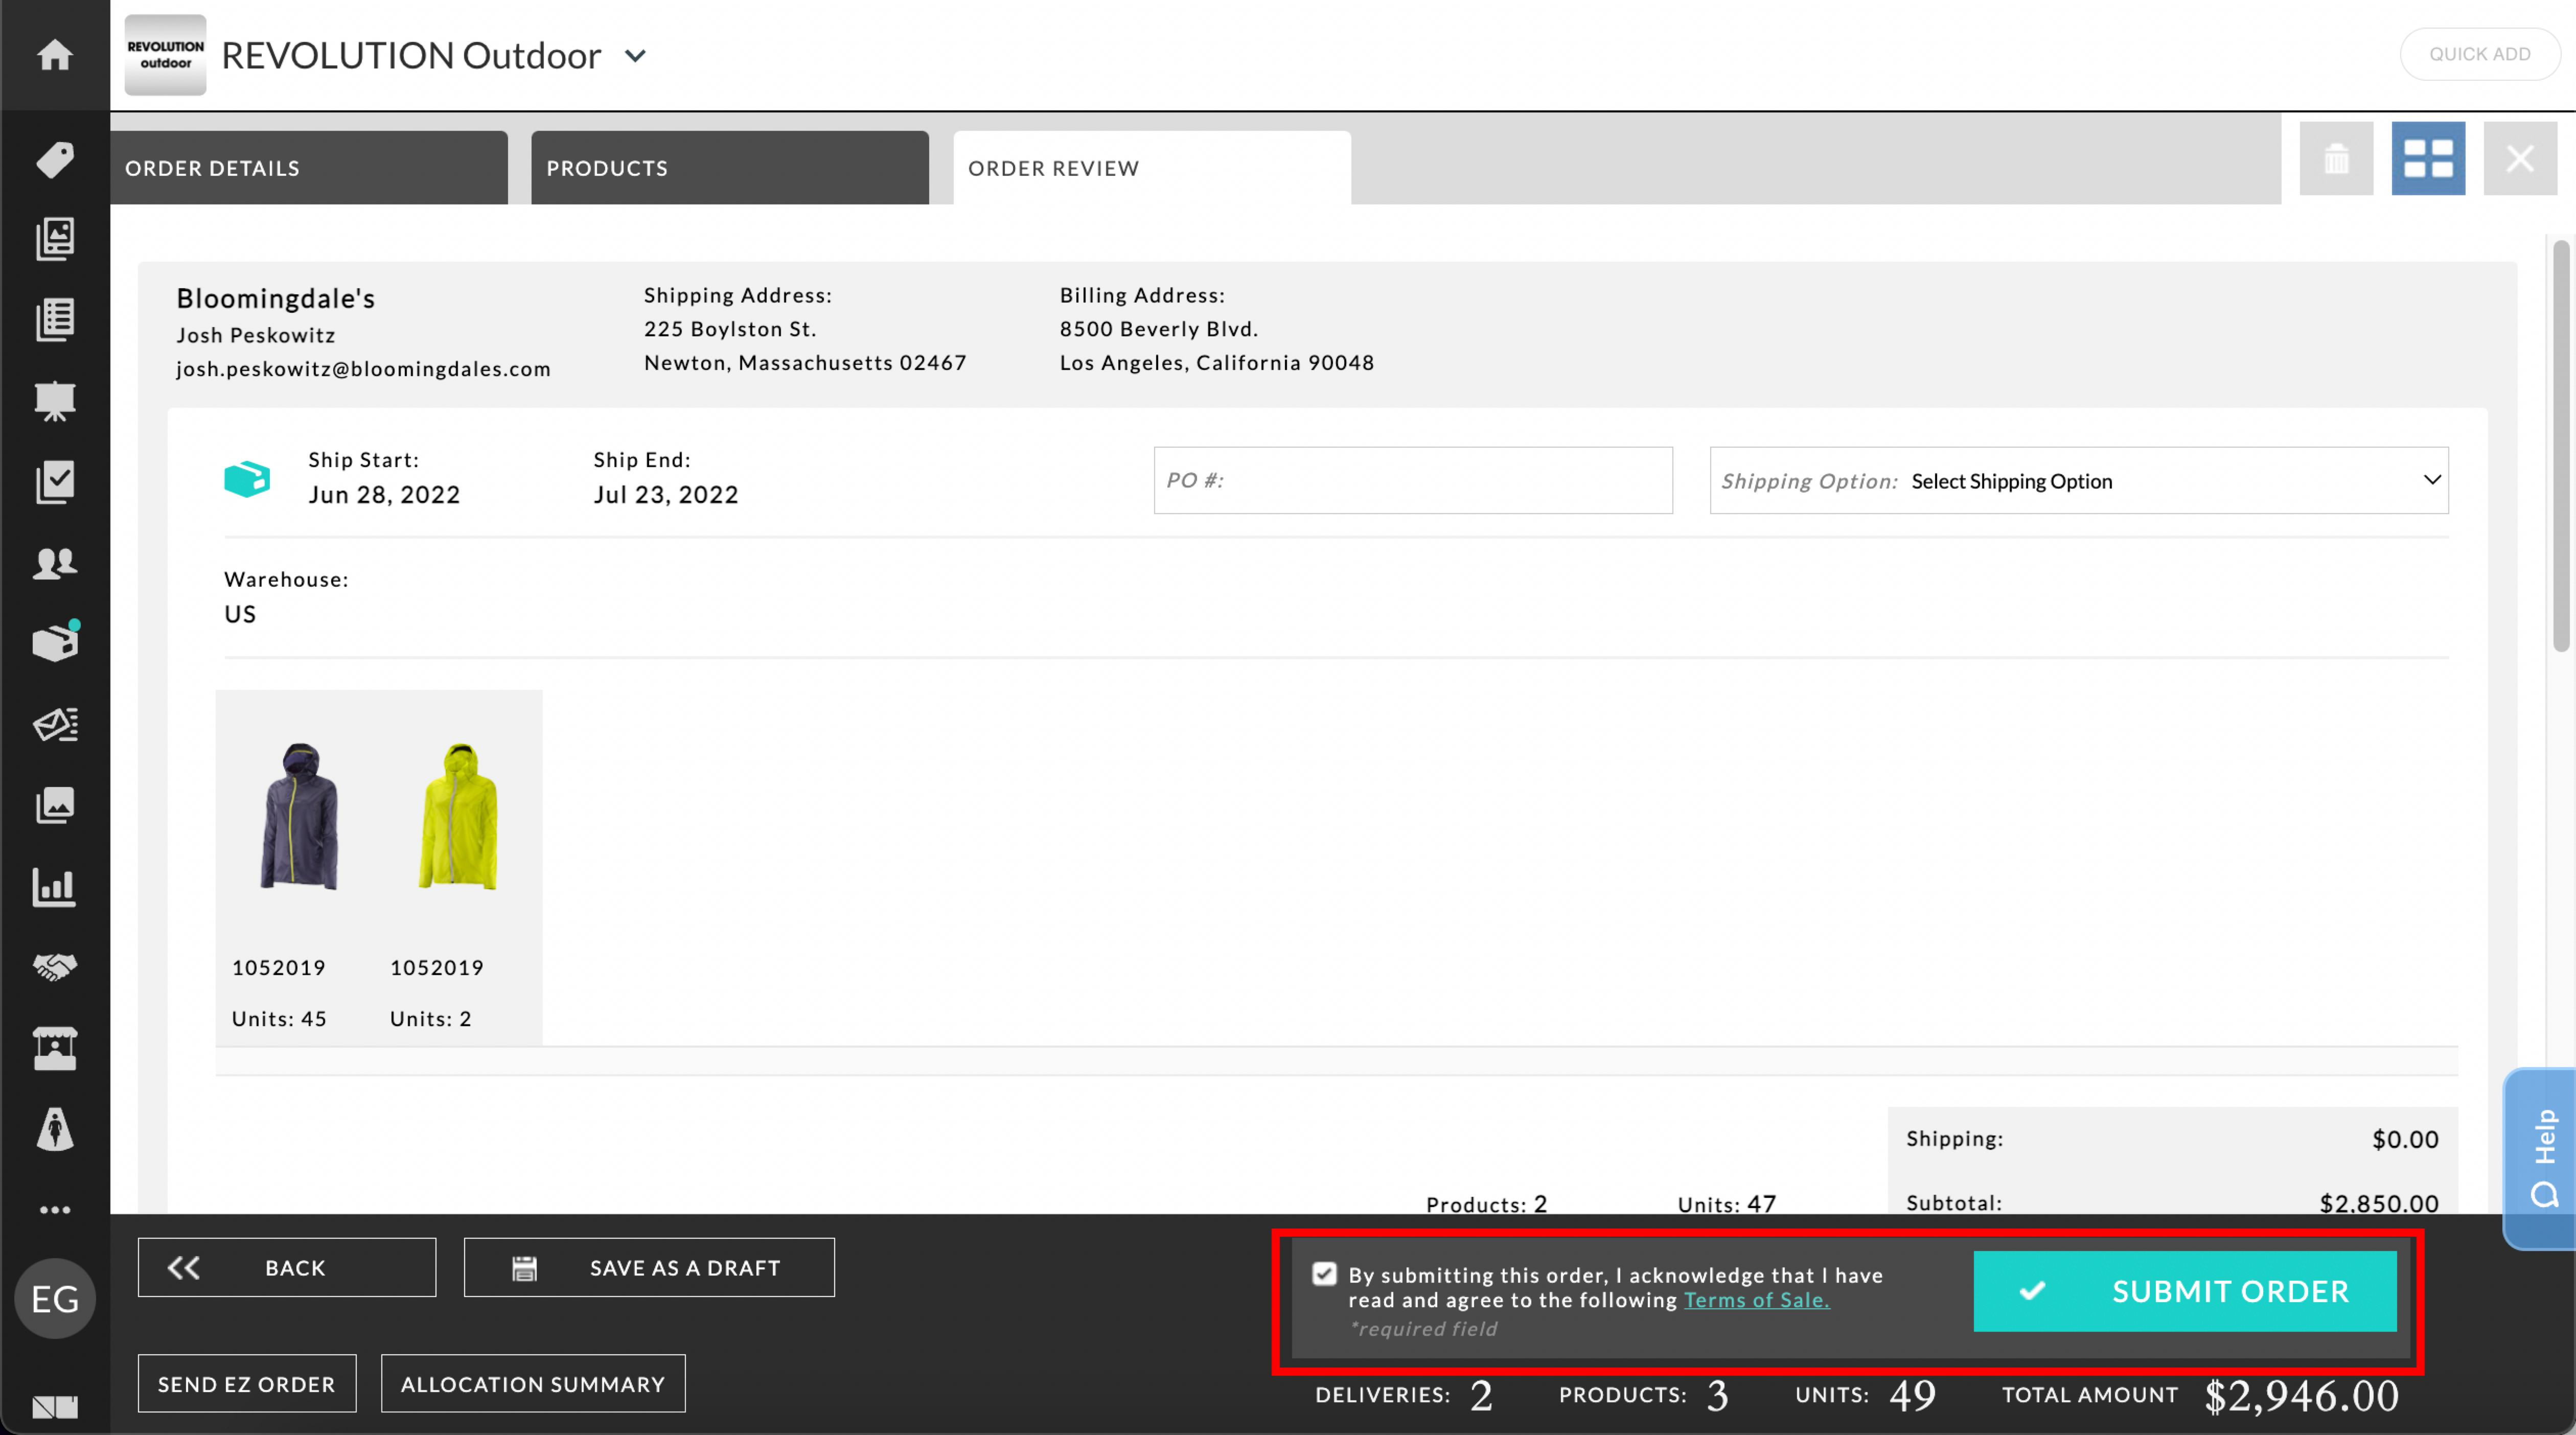Select the Order Review tab

tap(1152, 168)
